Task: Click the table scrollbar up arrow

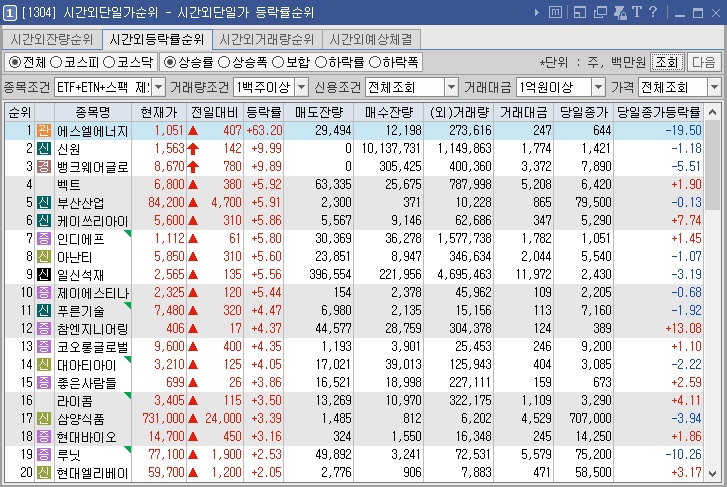Action: [713, 112]
